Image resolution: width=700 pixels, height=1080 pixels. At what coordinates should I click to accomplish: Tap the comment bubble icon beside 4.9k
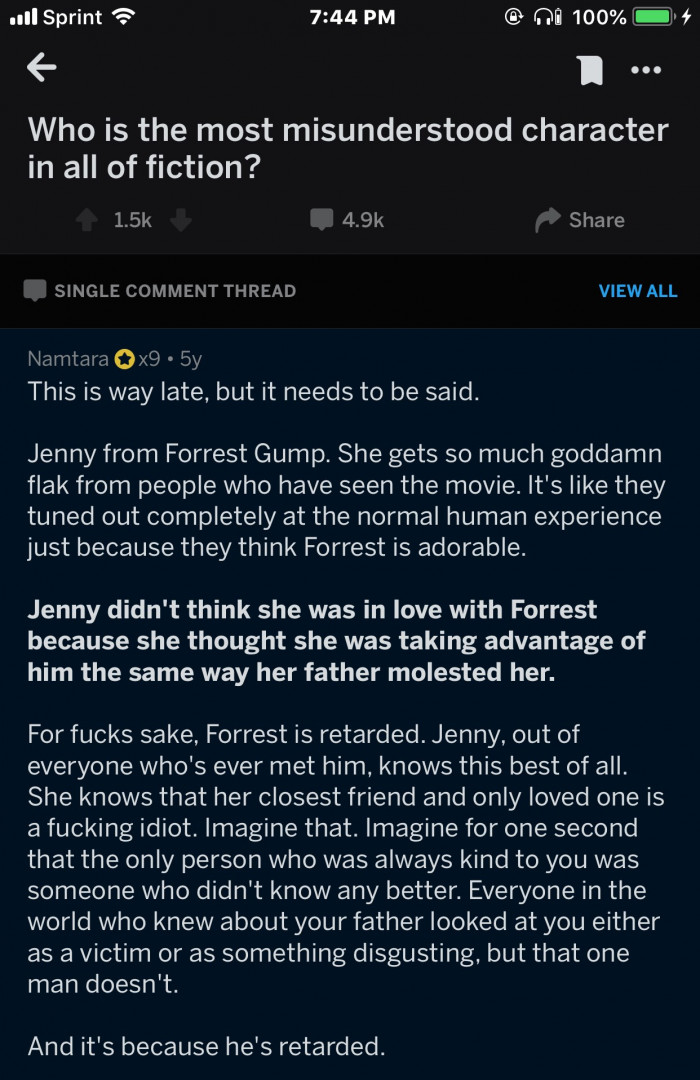321,220
